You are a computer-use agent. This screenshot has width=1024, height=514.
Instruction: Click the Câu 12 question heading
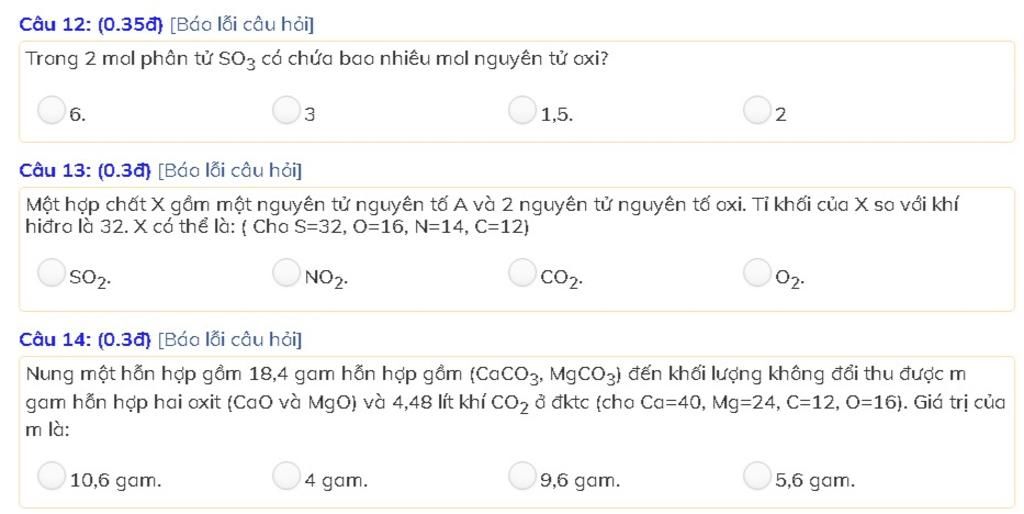[x=91, y=25]
